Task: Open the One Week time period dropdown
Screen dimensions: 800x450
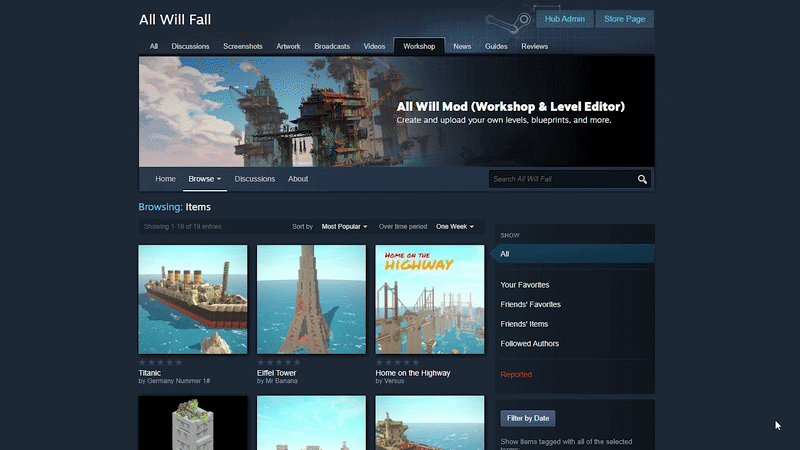Action: [x=455, y=227]
